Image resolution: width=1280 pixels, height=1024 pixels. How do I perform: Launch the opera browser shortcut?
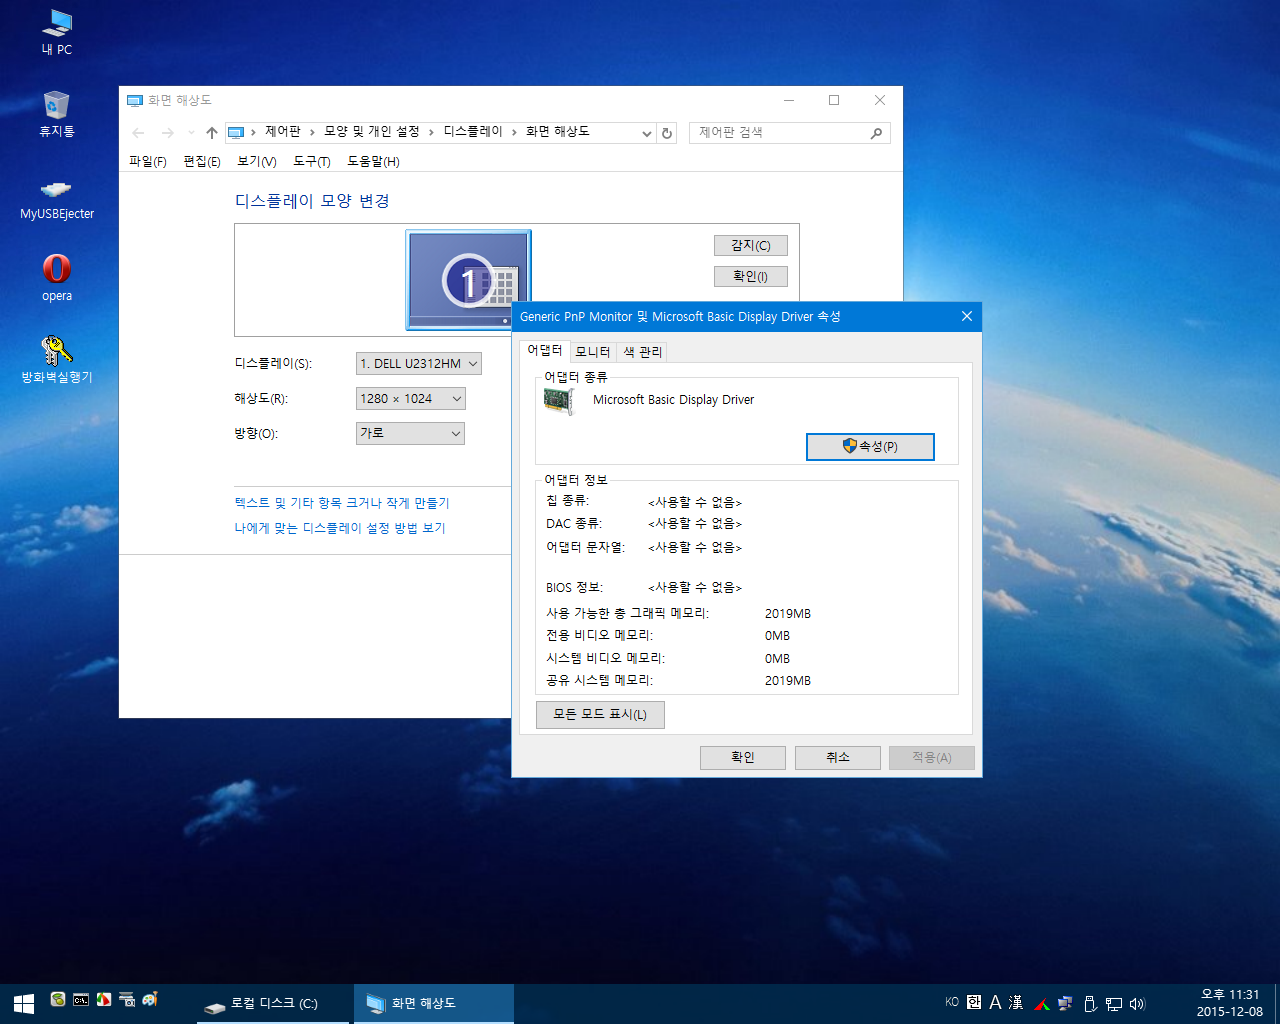coord(57,277)
